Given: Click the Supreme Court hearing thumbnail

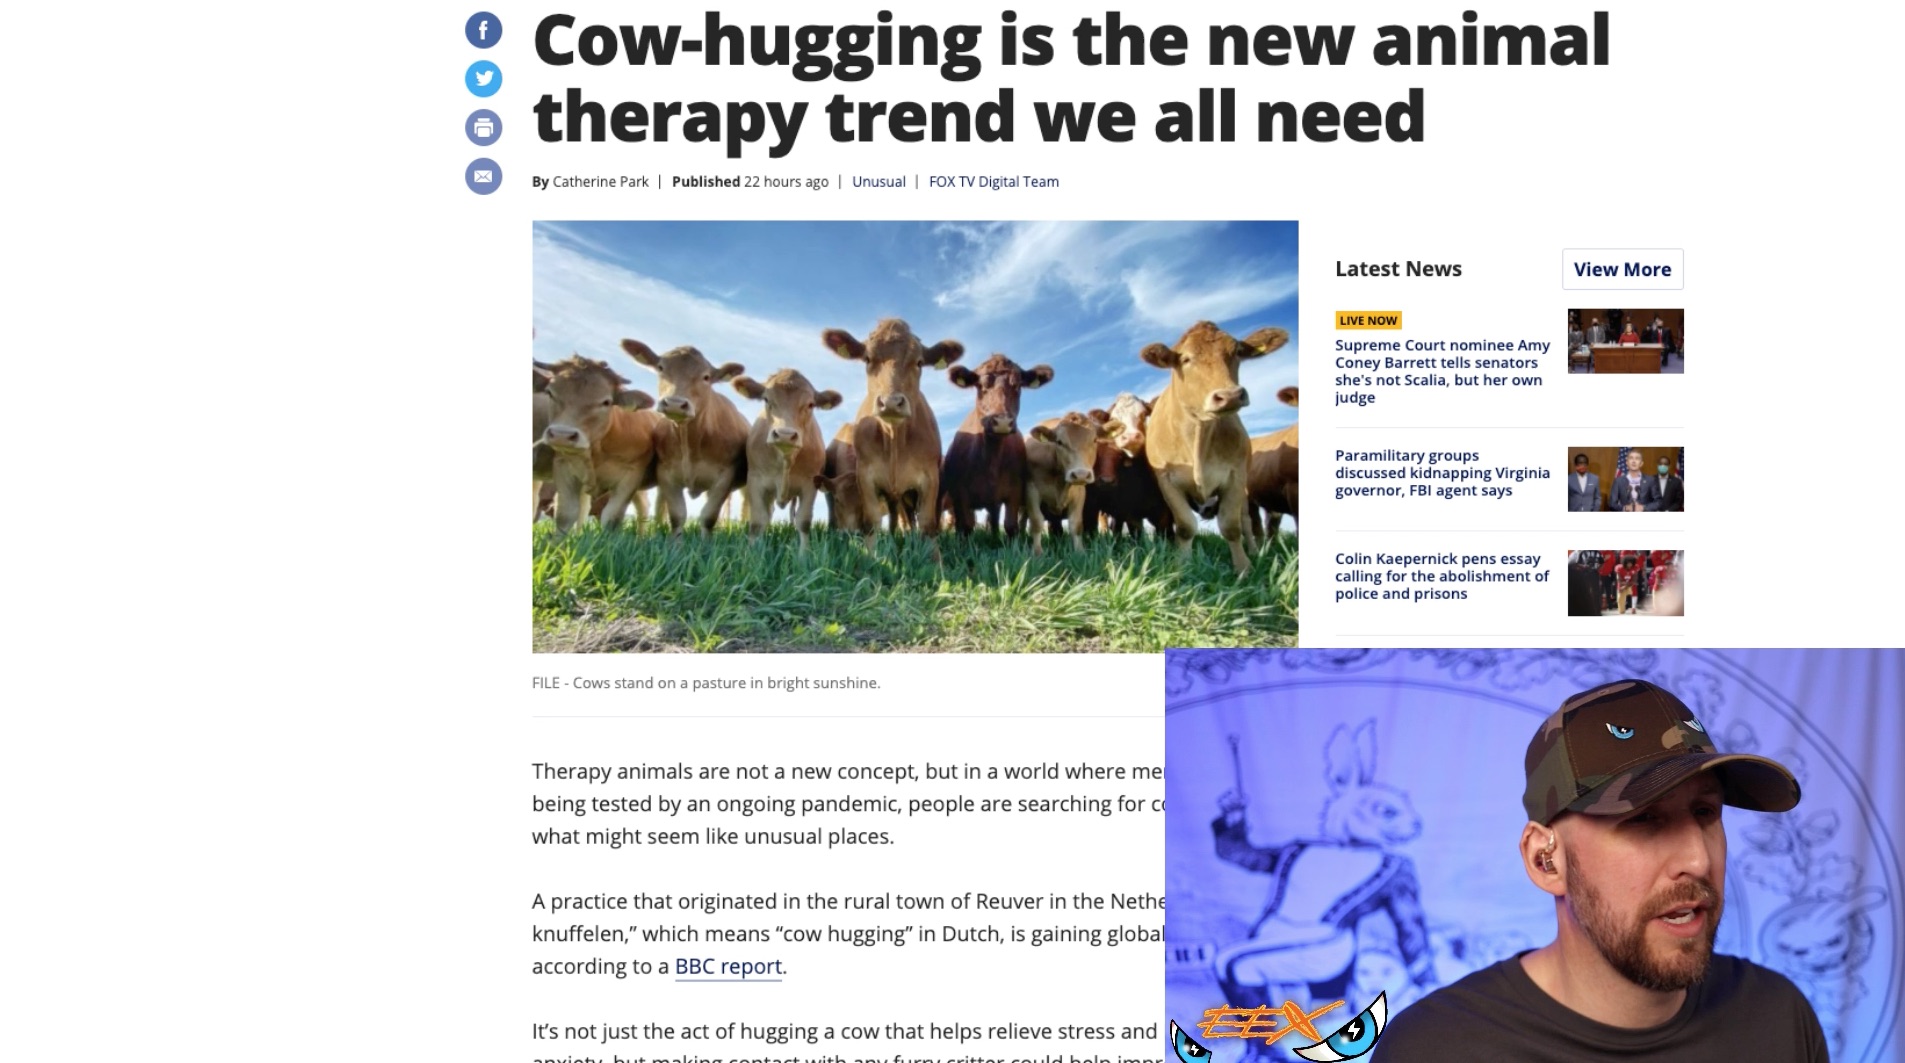Looking at the screenshot, I should pos(1625,341).
